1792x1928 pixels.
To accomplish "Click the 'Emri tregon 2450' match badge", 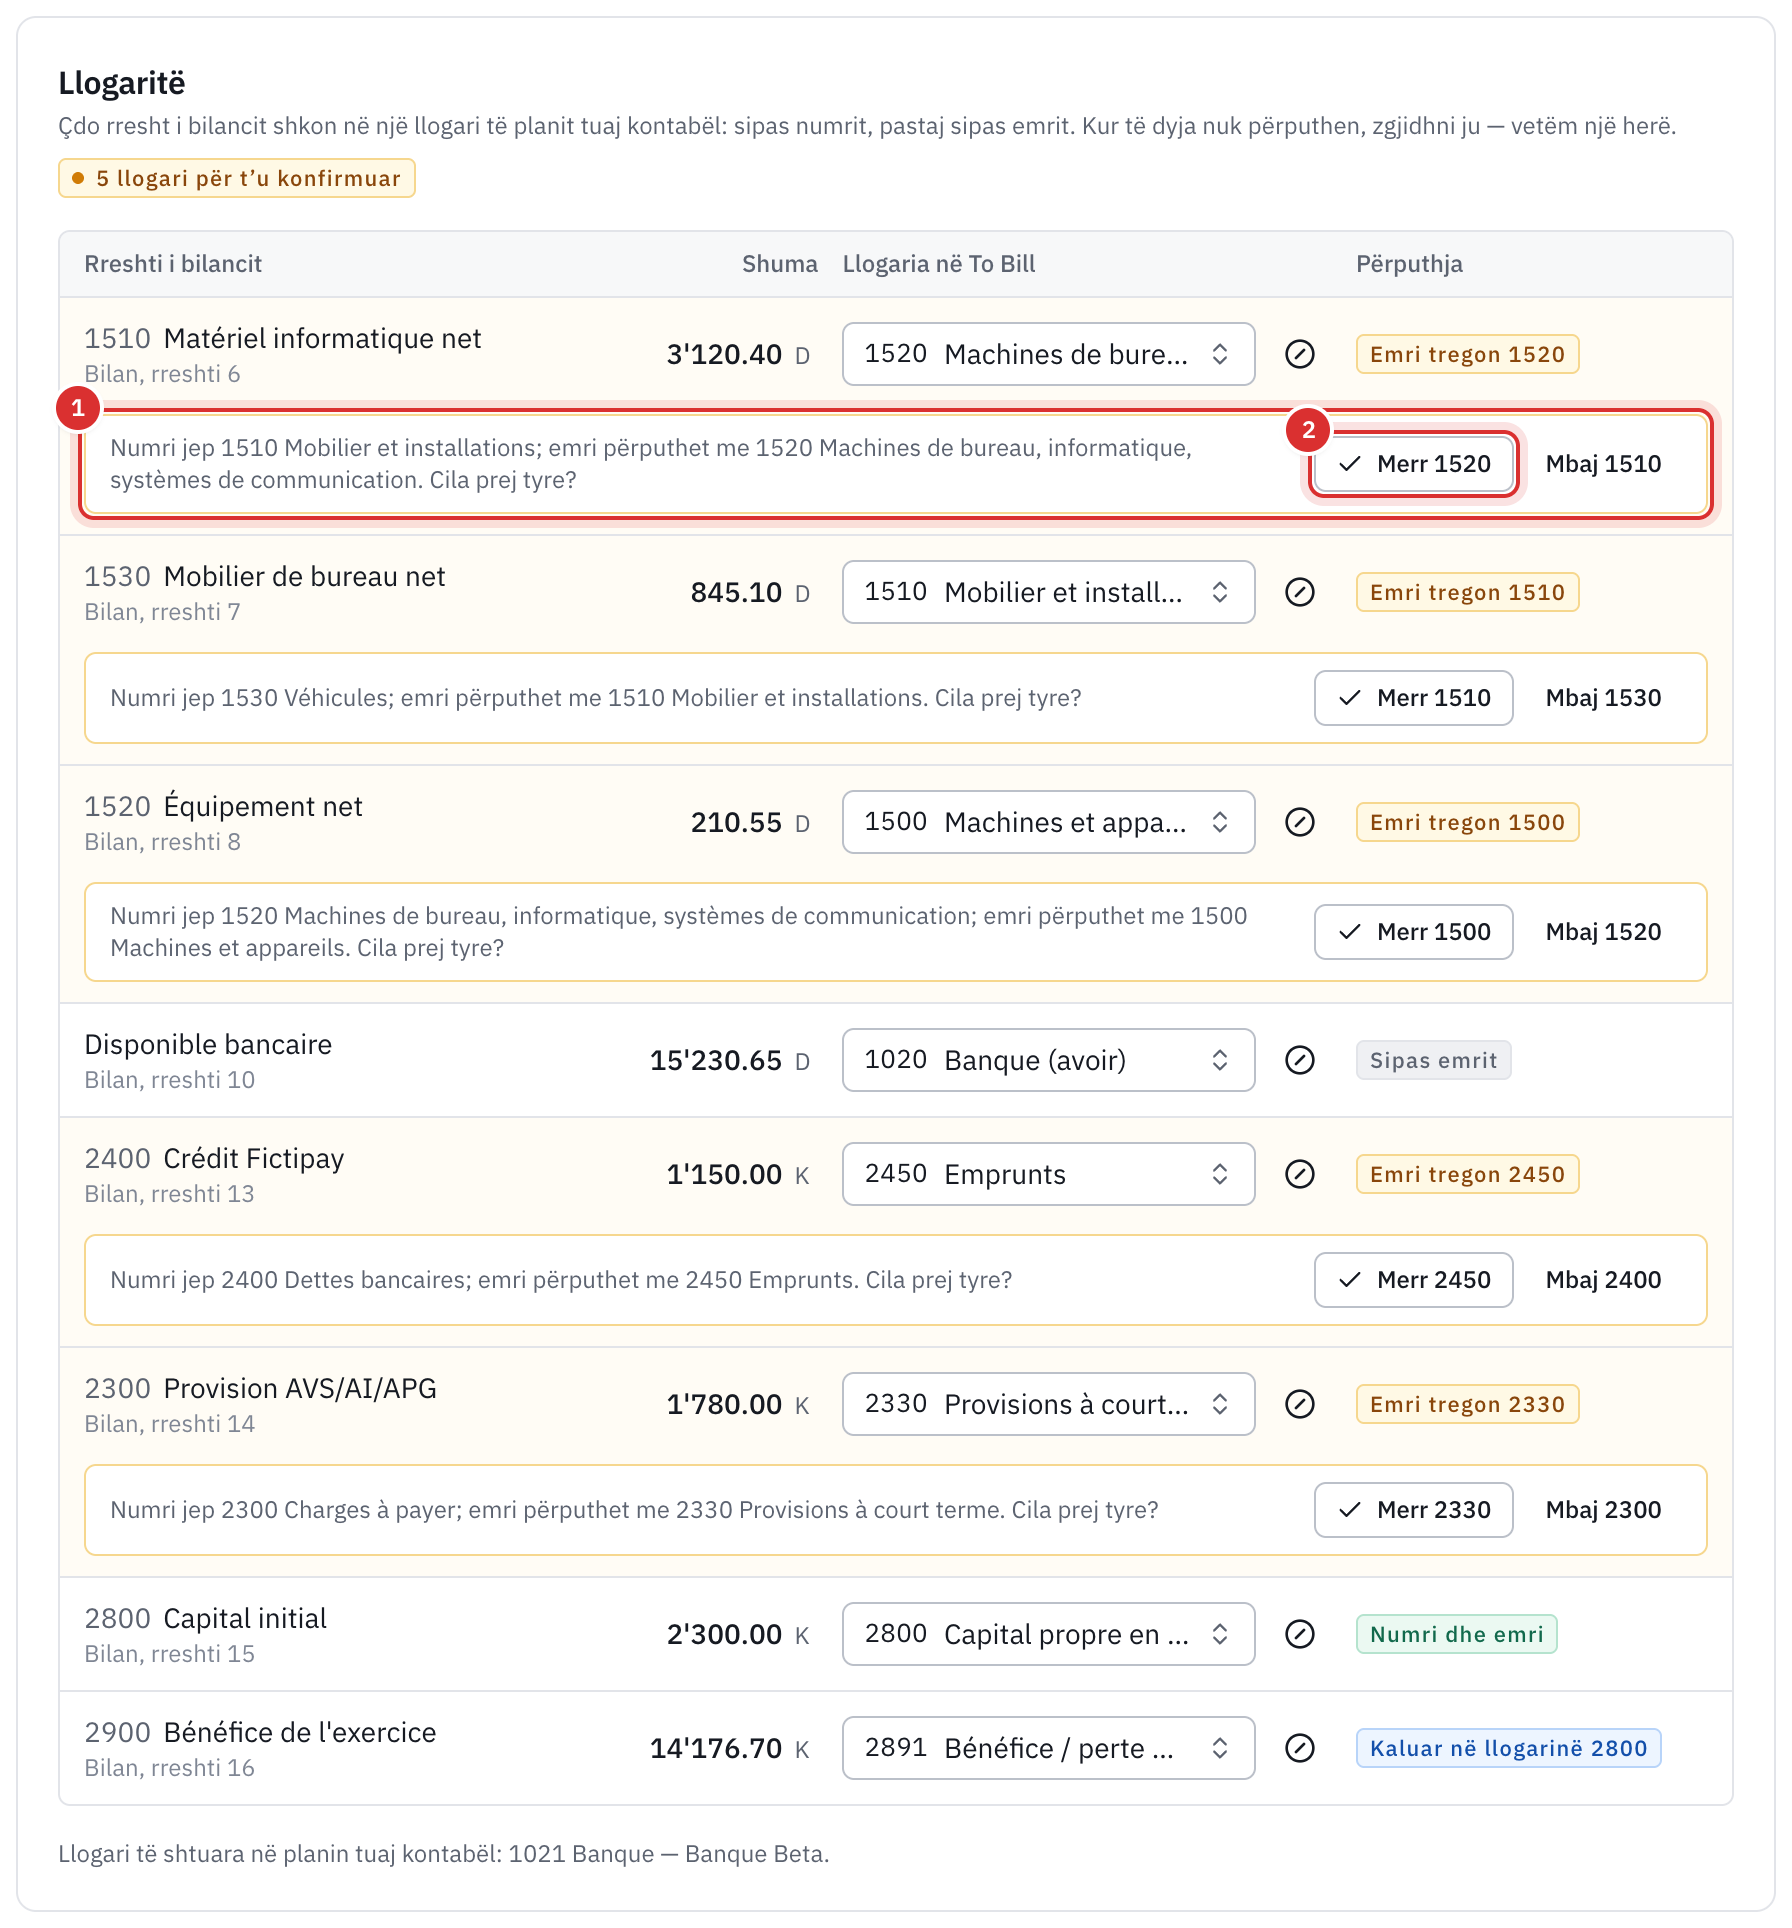I will click(1467, 1174).
